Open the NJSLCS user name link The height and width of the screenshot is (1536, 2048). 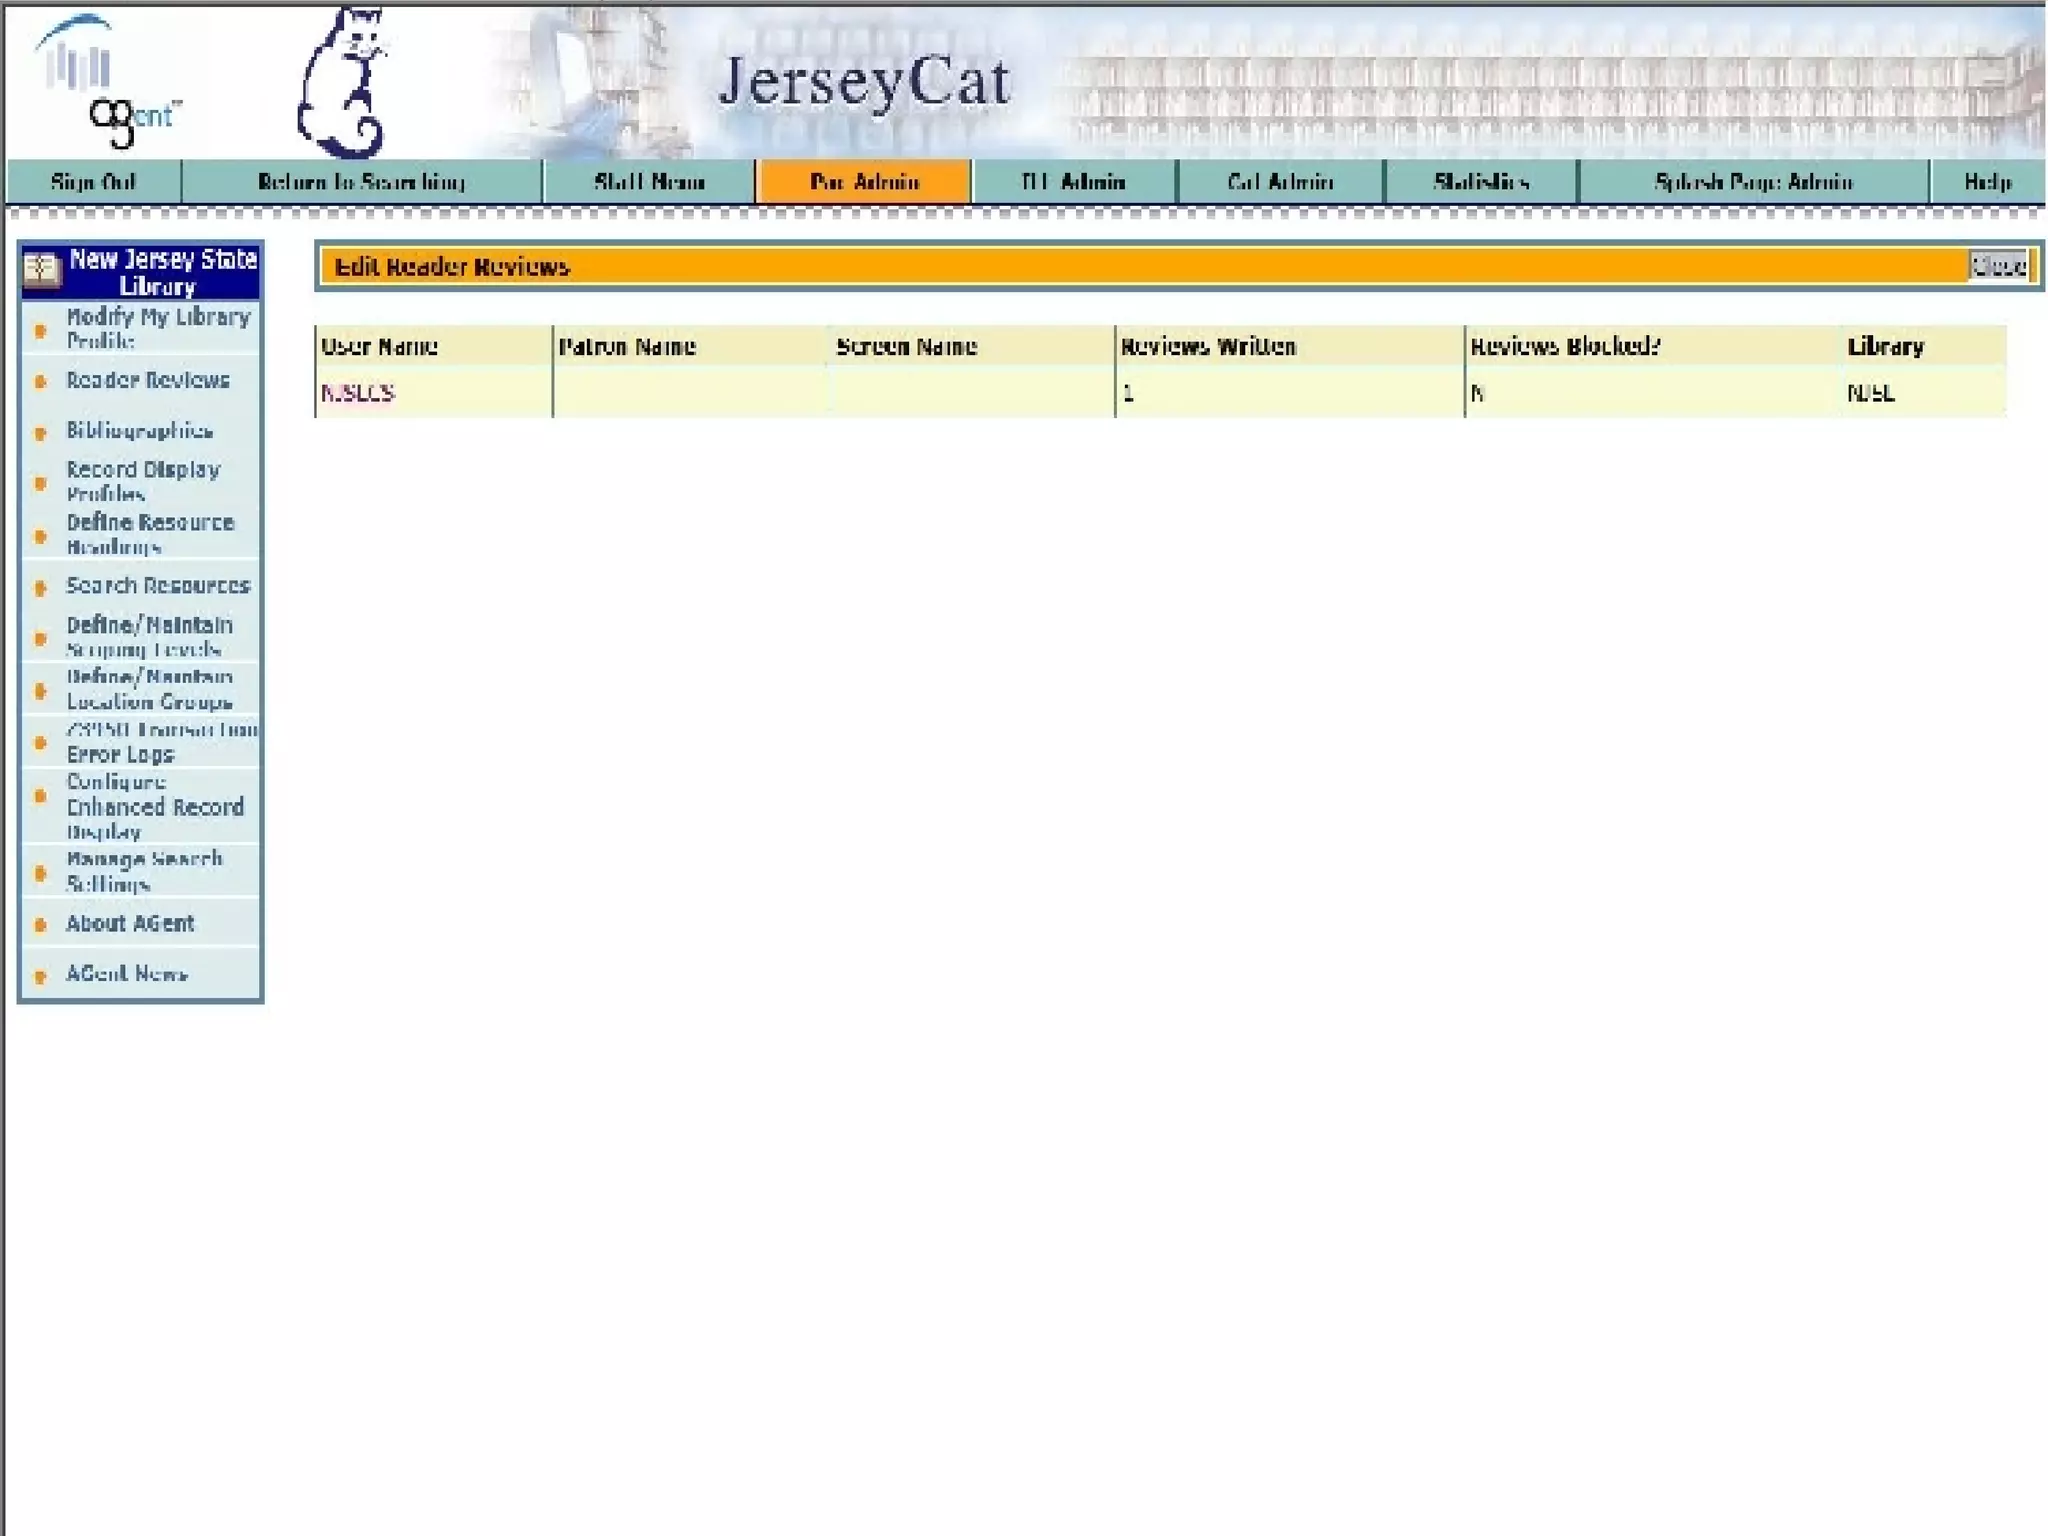coord(357,393)
